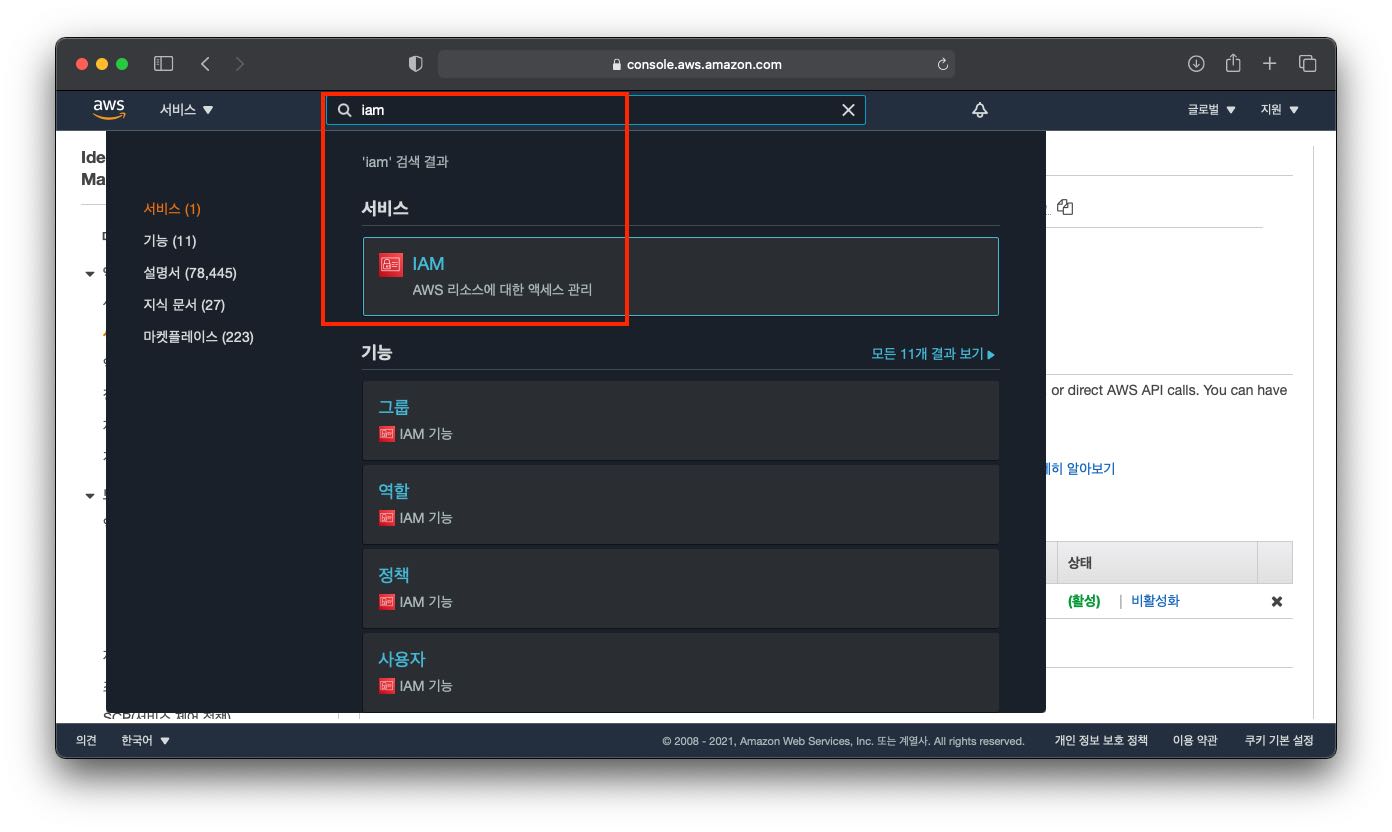Select the 마켓플레이스 (223) filter
The width and height of the screenshot is (1392, 832).
198,337
